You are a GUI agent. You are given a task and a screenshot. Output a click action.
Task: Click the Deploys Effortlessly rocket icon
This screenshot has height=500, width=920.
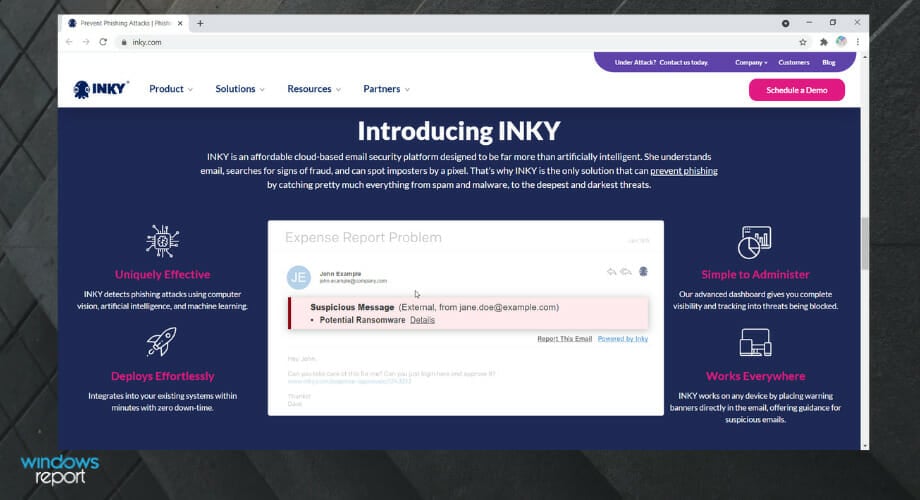161,342
